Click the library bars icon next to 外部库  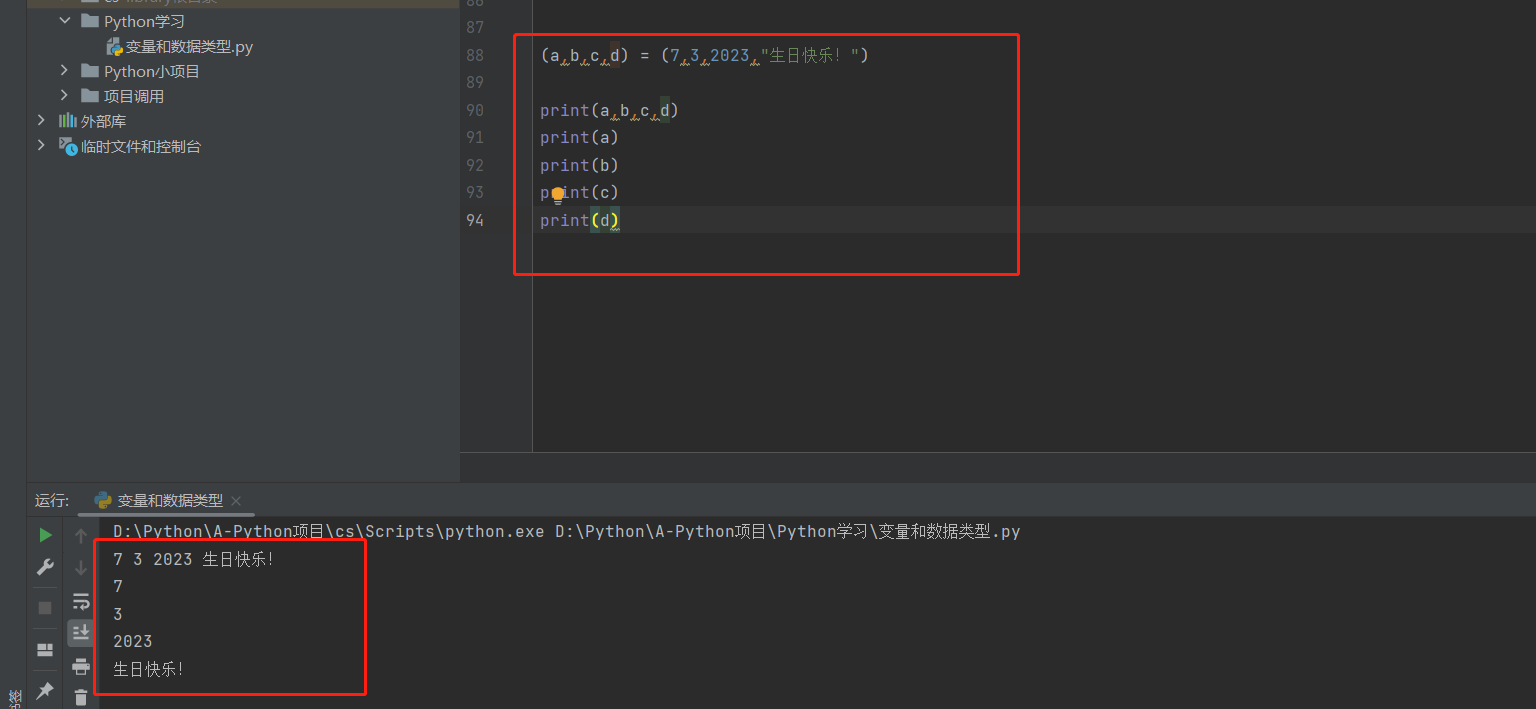click(x=67, y=121)
